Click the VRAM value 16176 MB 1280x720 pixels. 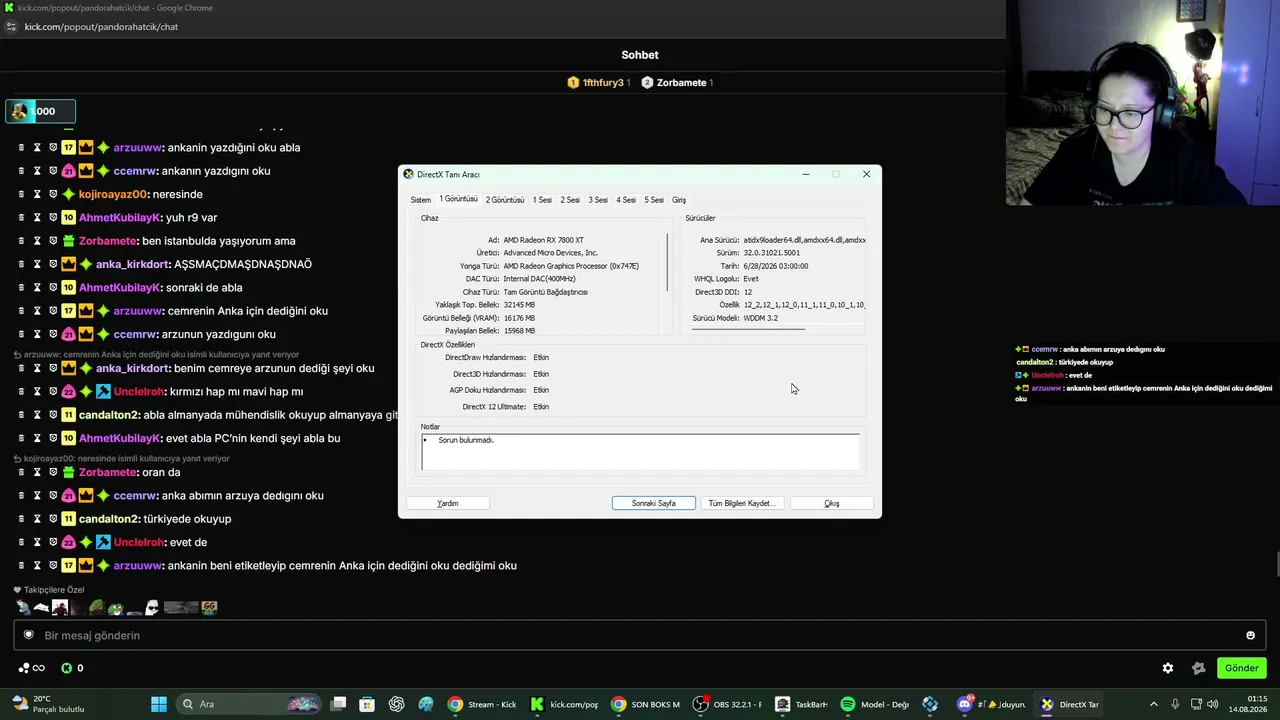tap(519, 318)
